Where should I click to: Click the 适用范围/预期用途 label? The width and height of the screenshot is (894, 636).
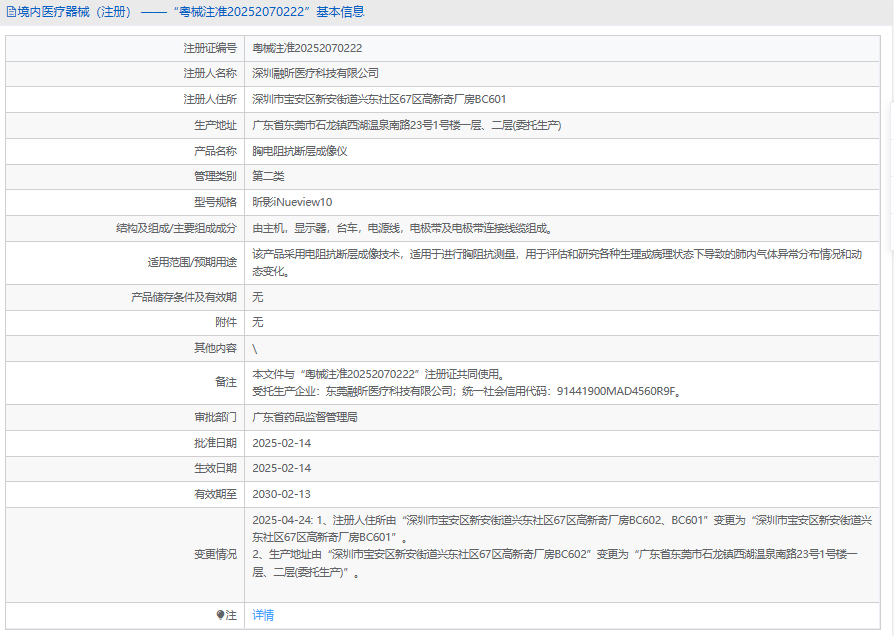coord(192,262)
